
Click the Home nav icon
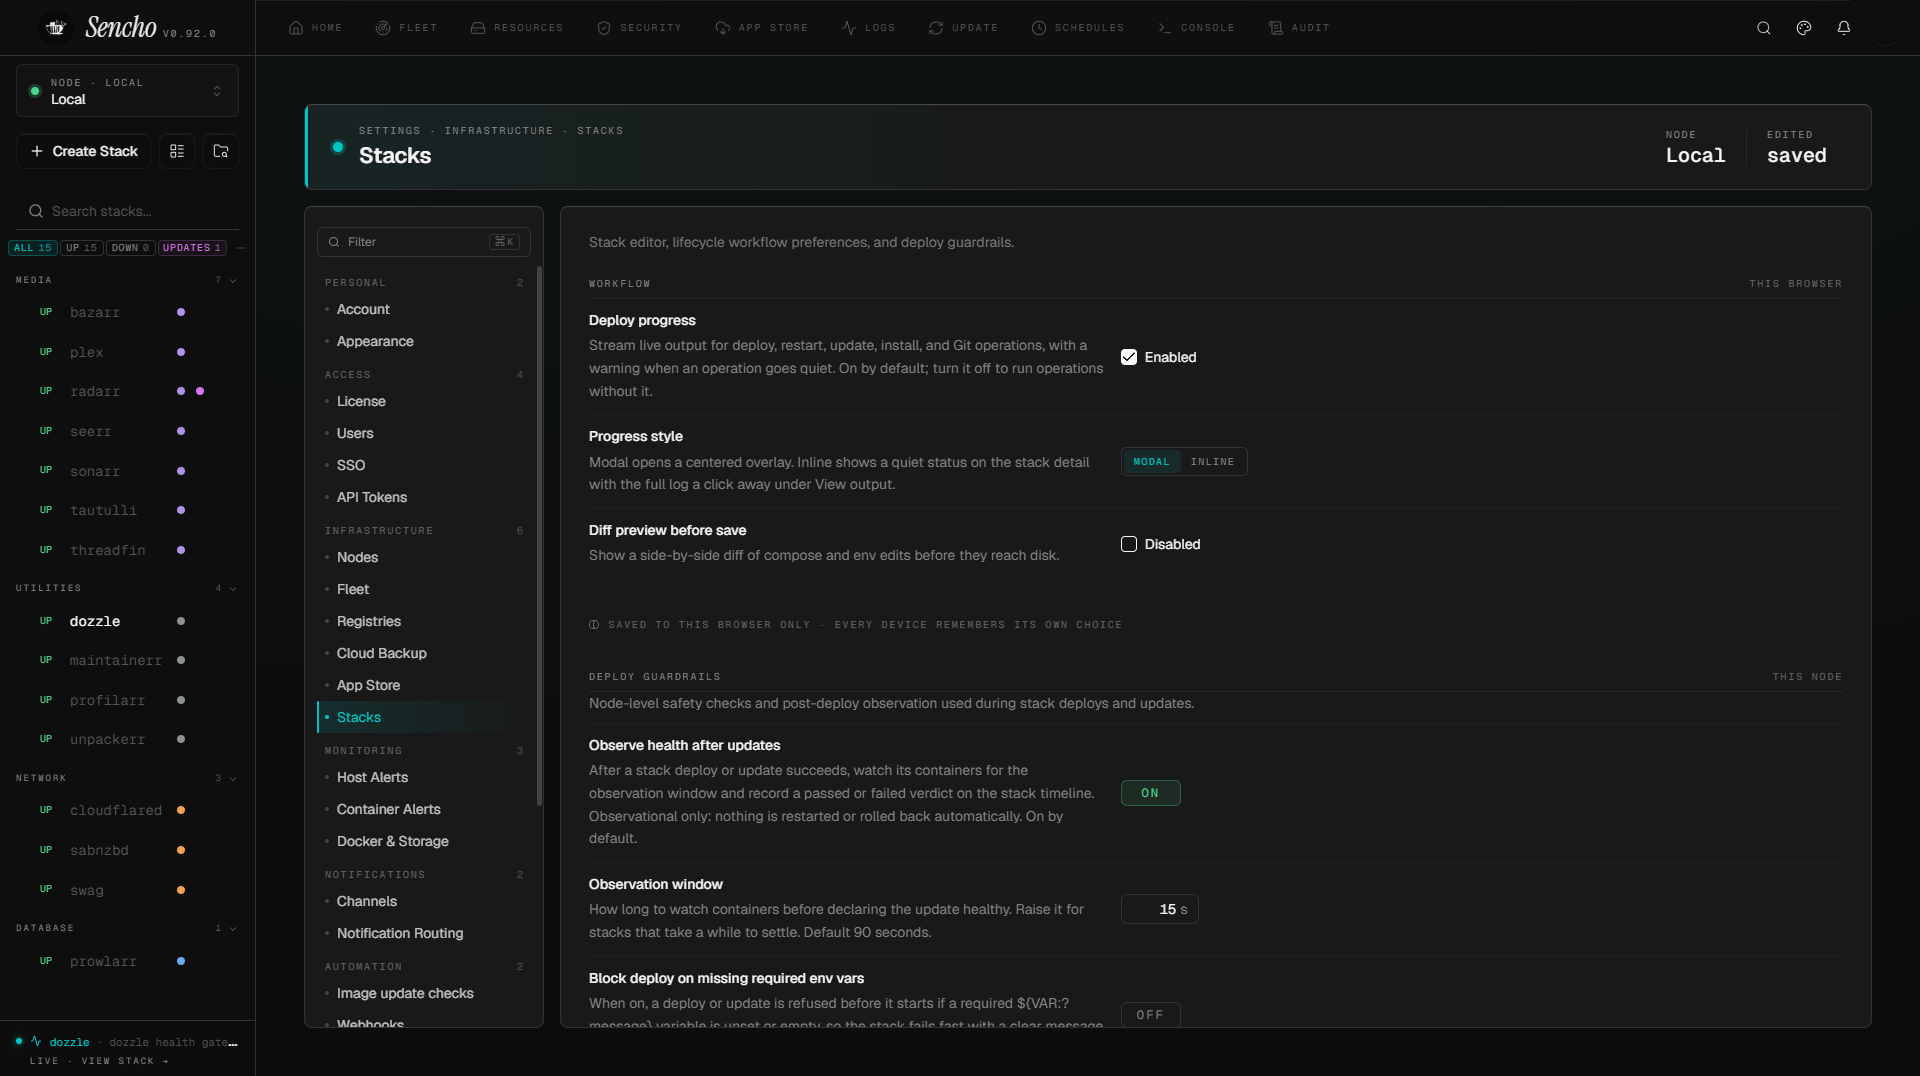click(296, 28)
